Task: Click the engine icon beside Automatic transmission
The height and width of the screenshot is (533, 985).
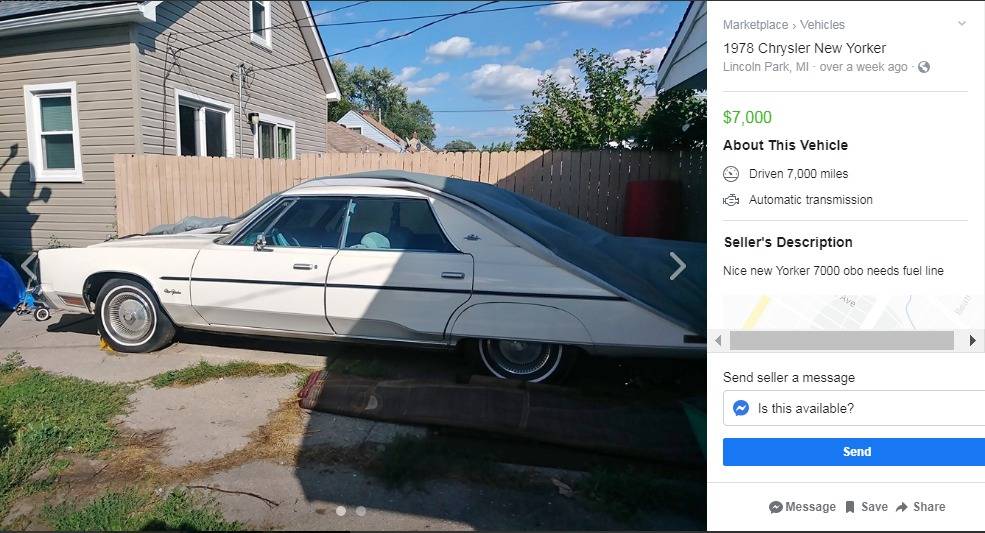Action: click(x=731, y=201)
